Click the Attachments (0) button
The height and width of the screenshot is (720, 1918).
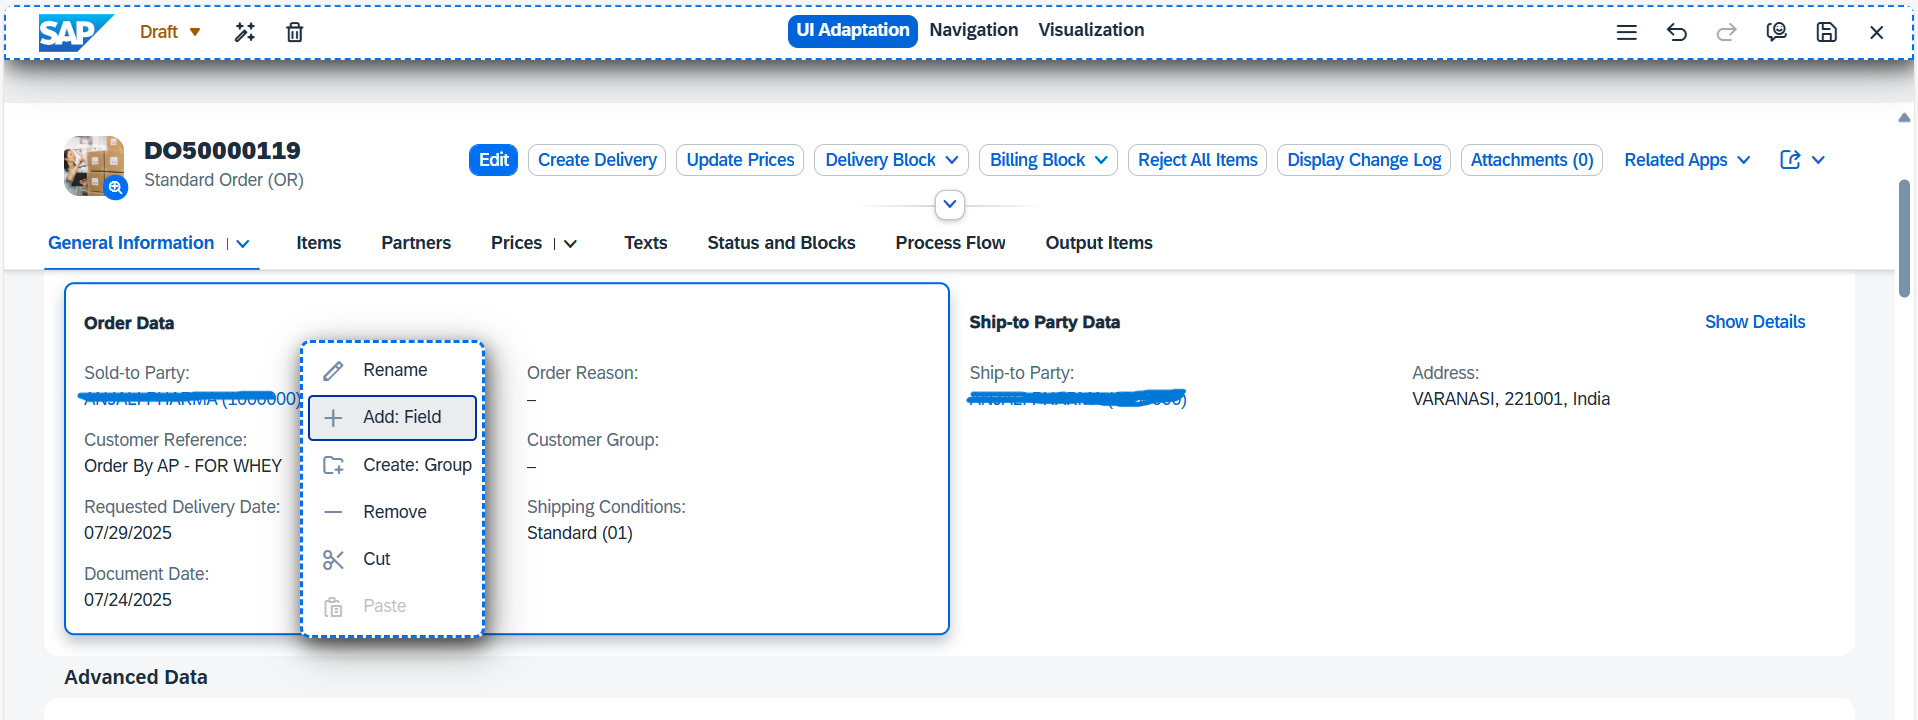coord(1532,160)
